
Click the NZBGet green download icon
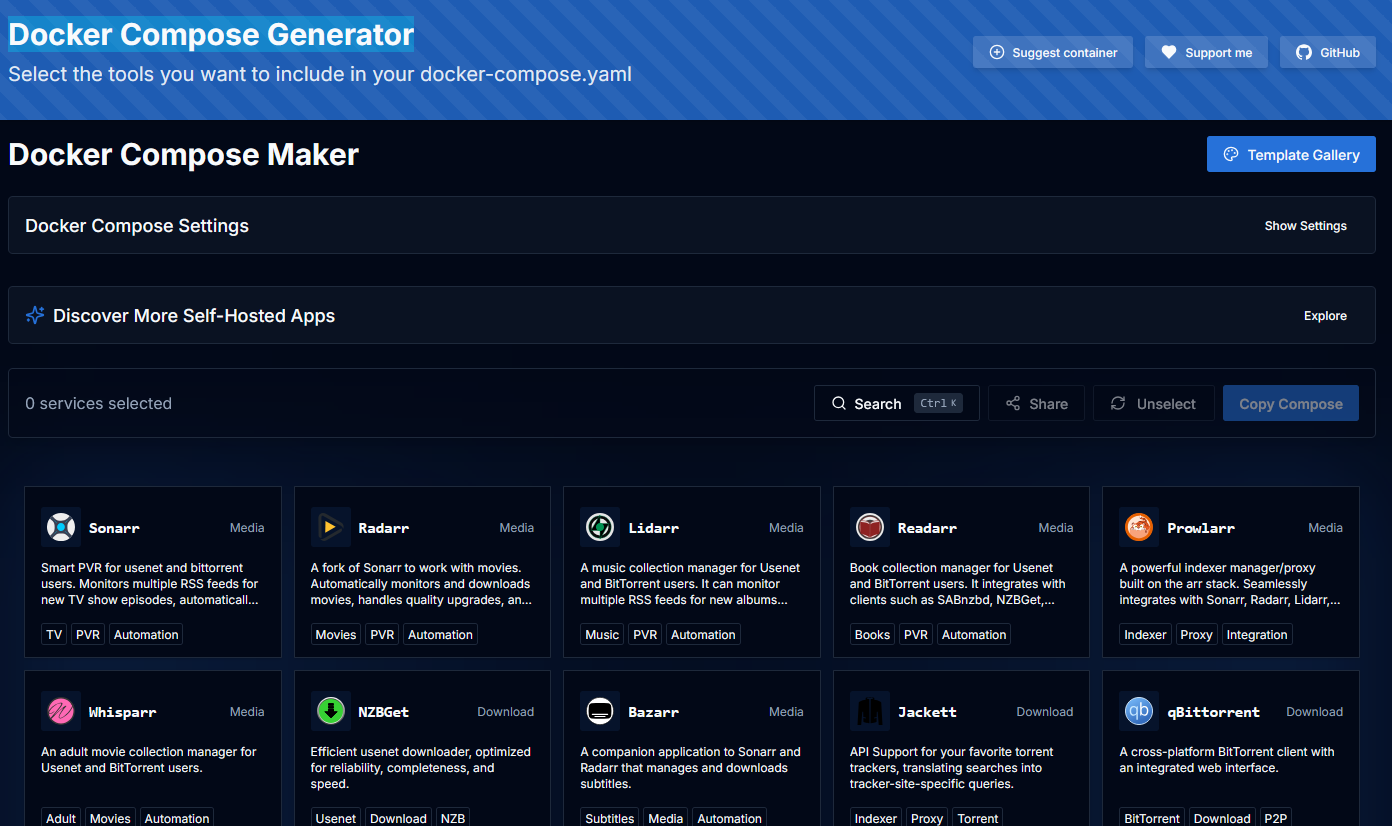[331, 711]
